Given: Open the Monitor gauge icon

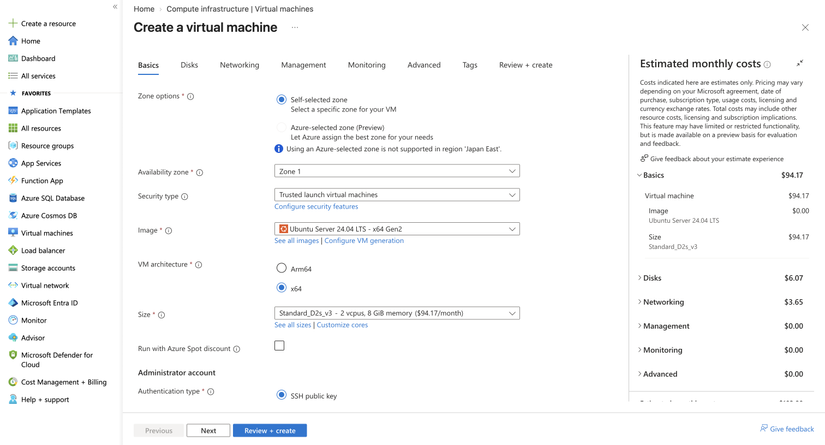Looking at the screenshot, I should pyautogui.click(x=13, y=320).
